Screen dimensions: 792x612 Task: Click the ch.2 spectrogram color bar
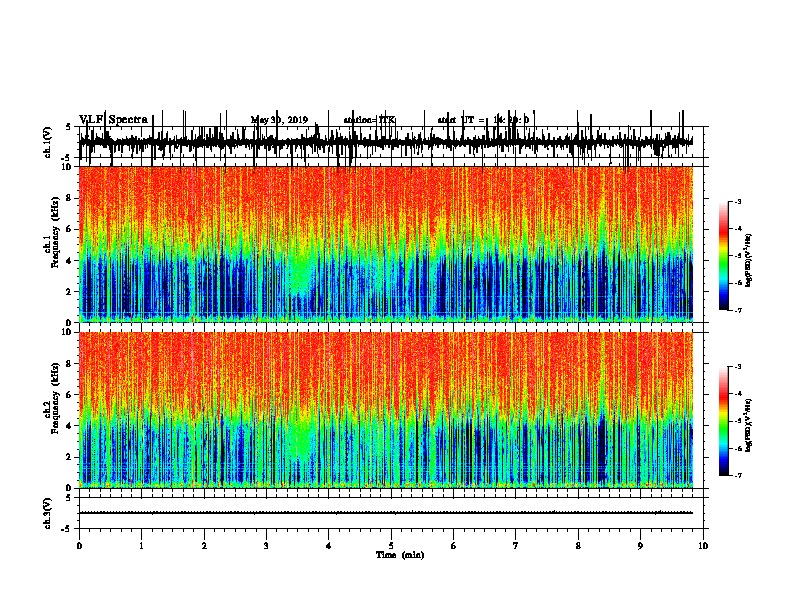(x=723, y=421)
